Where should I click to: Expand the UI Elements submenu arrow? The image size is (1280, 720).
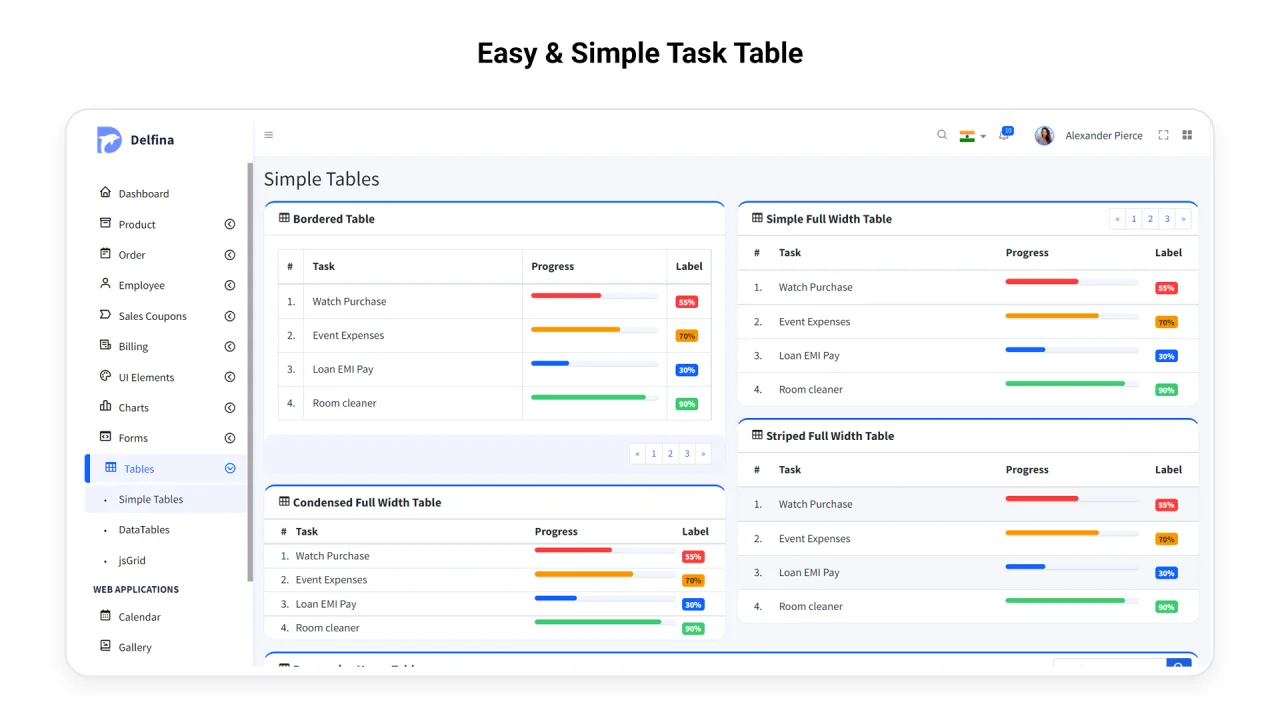point(230,377)
